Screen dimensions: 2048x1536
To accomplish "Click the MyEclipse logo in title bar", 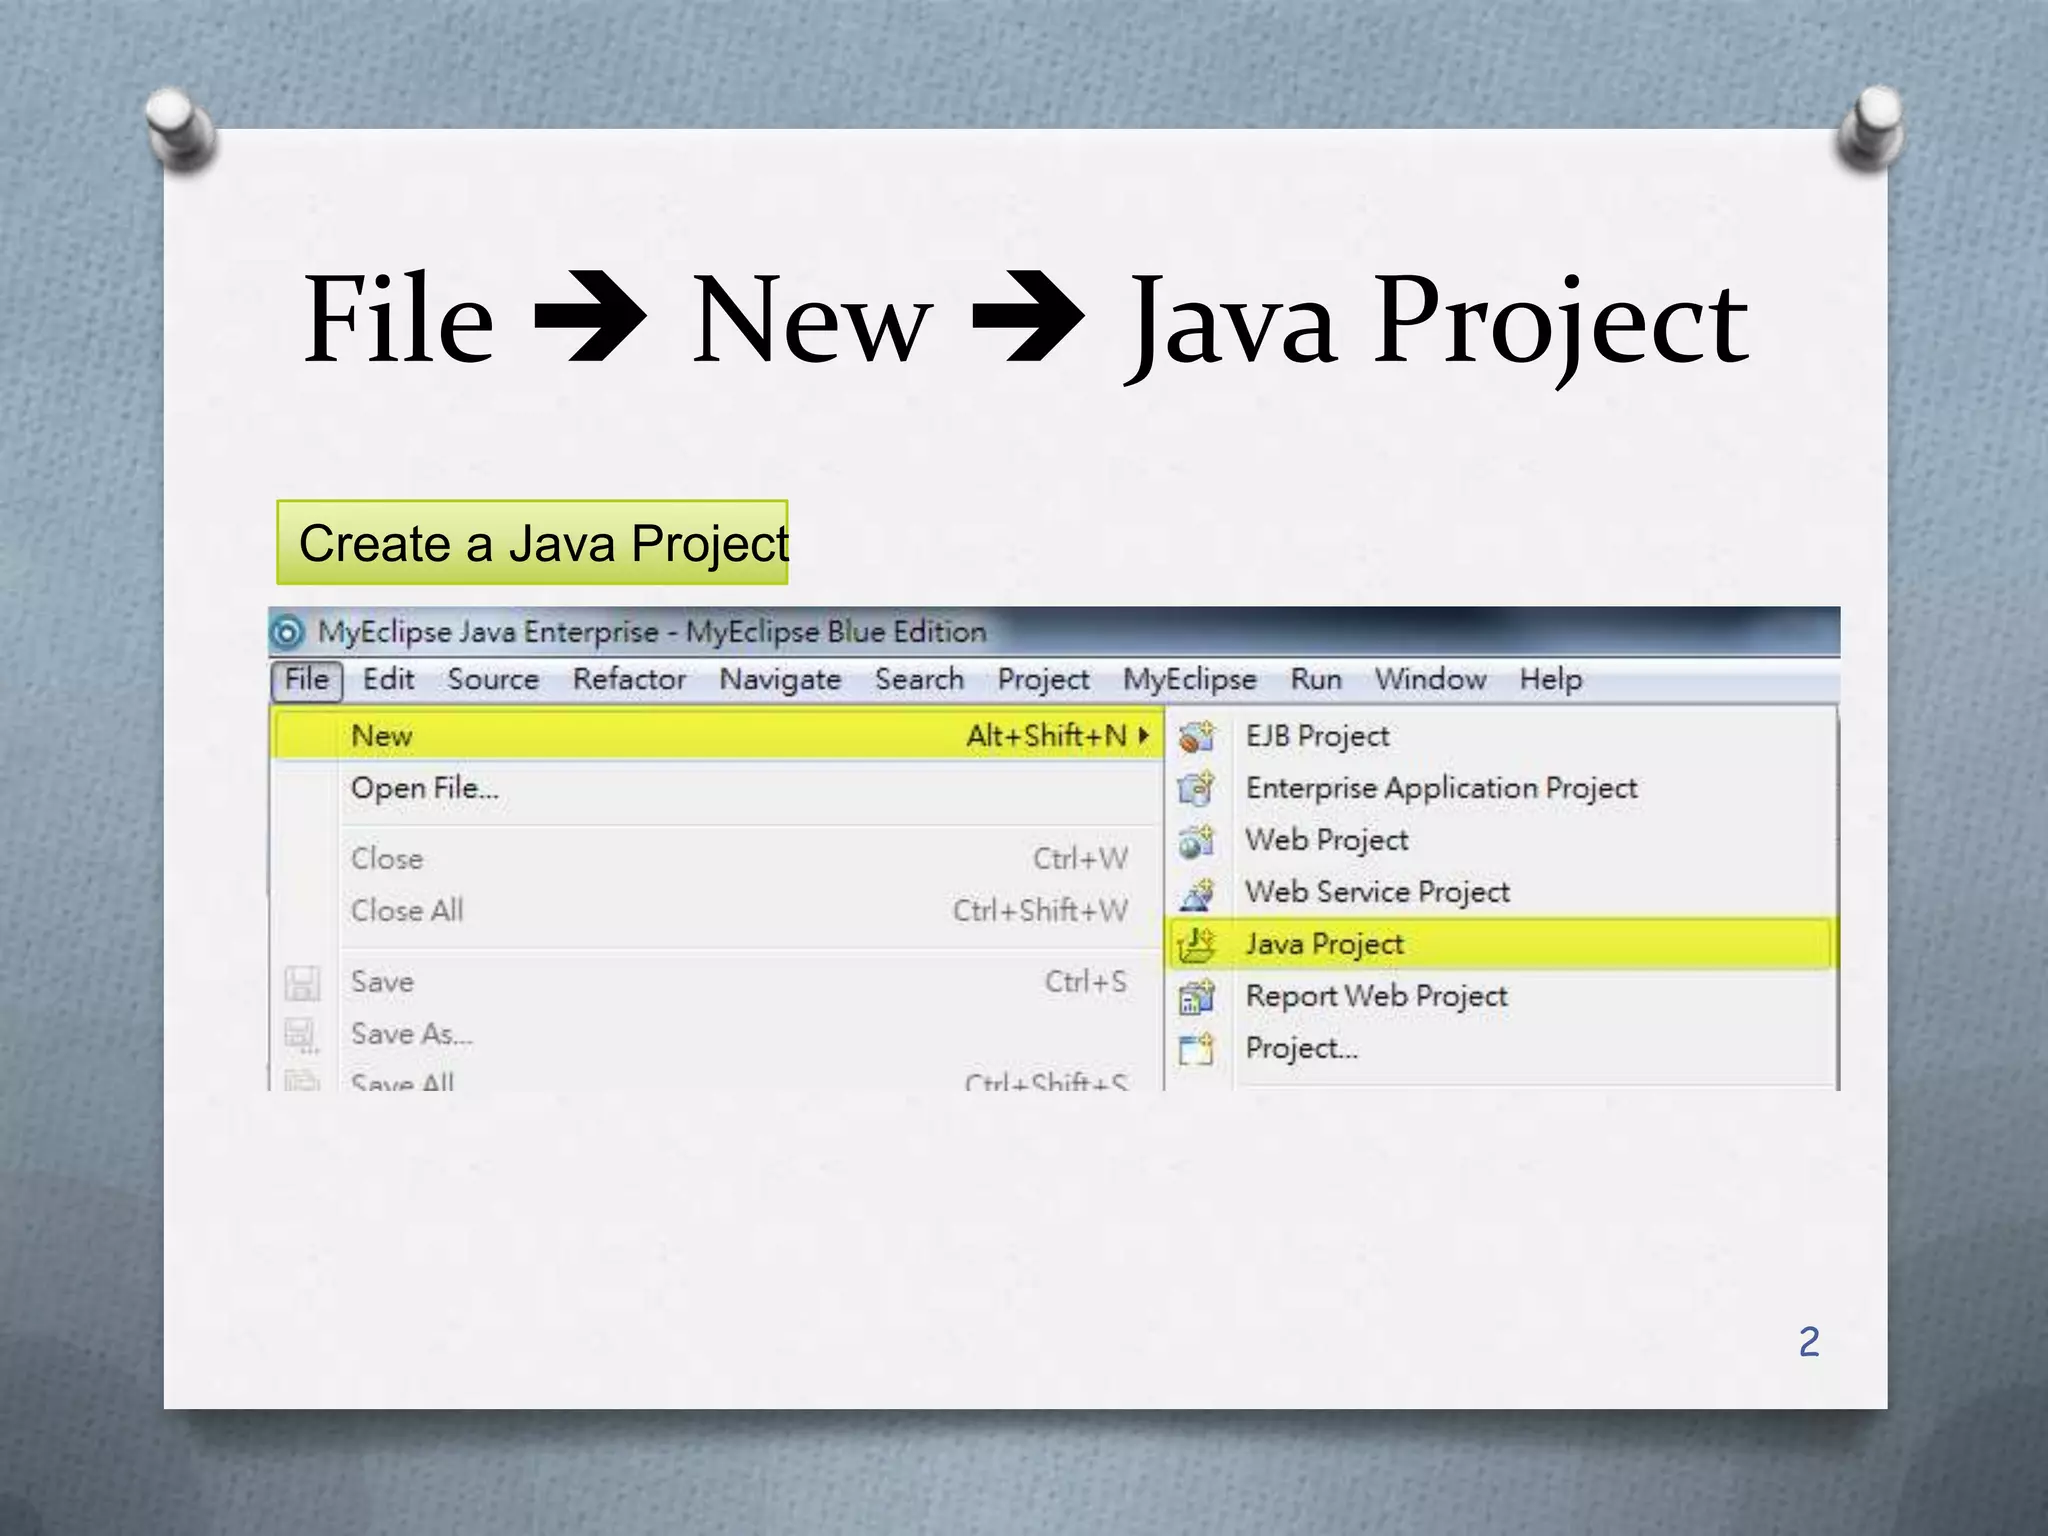I will [x=288, y=632].
